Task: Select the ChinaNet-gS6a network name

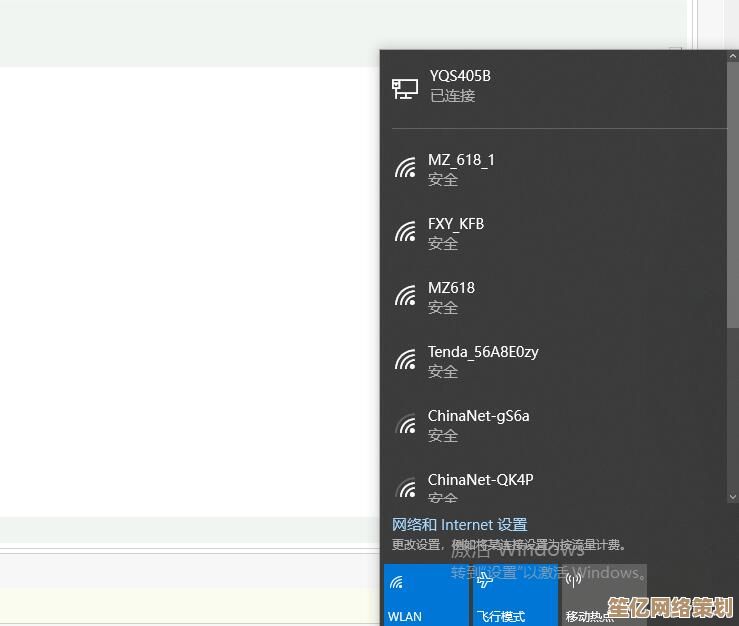Action: [x=478, y=416]
